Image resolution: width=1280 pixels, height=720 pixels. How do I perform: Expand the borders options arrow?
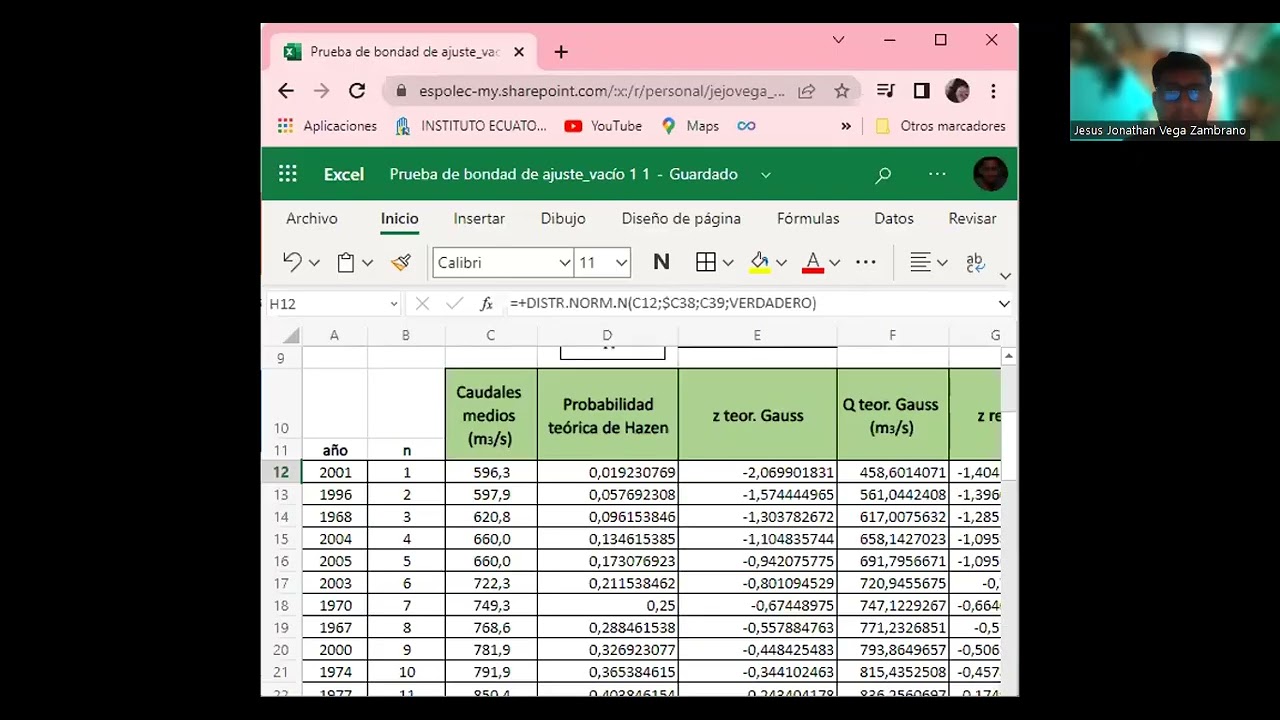[728, 263]
